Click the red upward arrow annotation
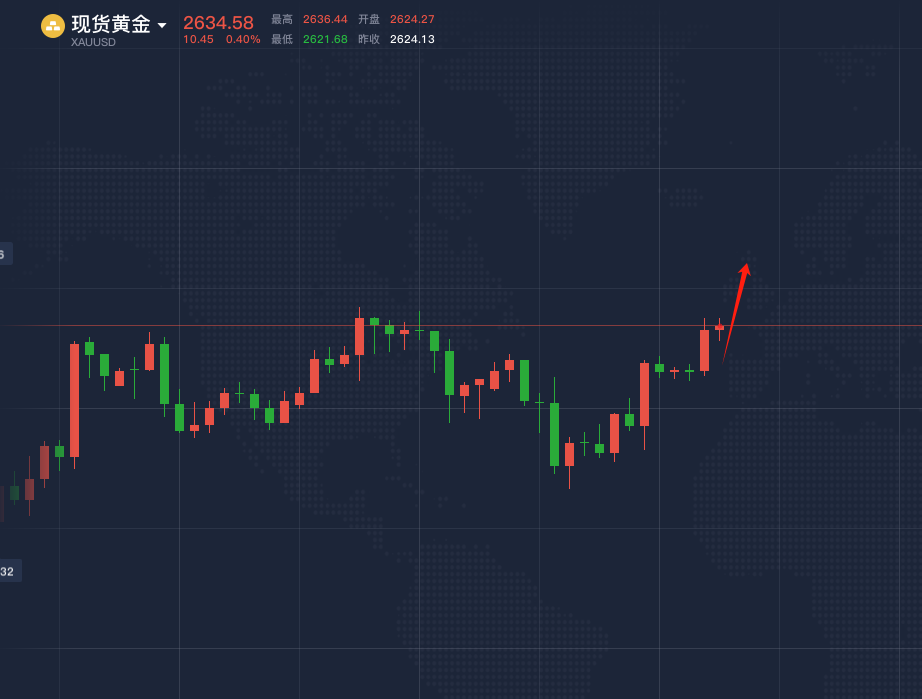Viewport: 922px width, 699px height. 735,312
